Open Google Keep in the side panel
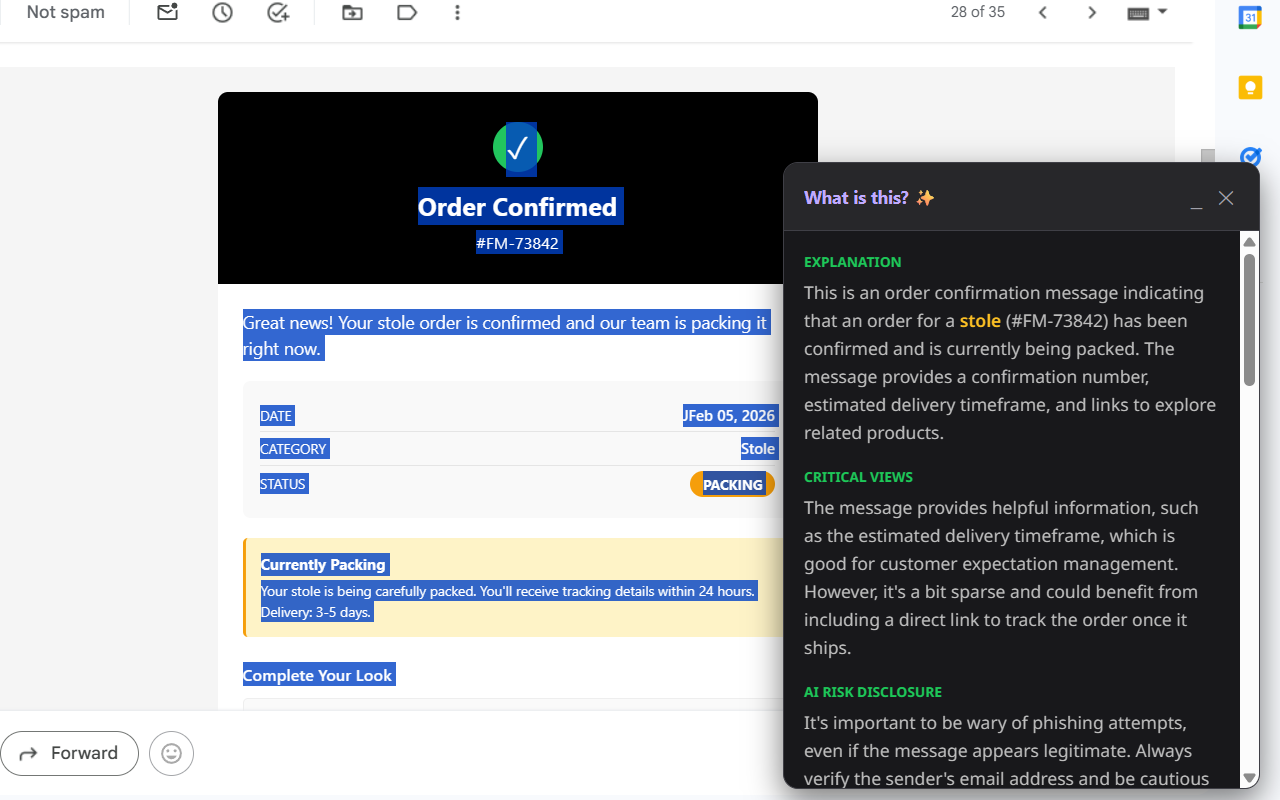Image resolution: width=1280 pixels, height=800 pixels. tap(1250, 87)
